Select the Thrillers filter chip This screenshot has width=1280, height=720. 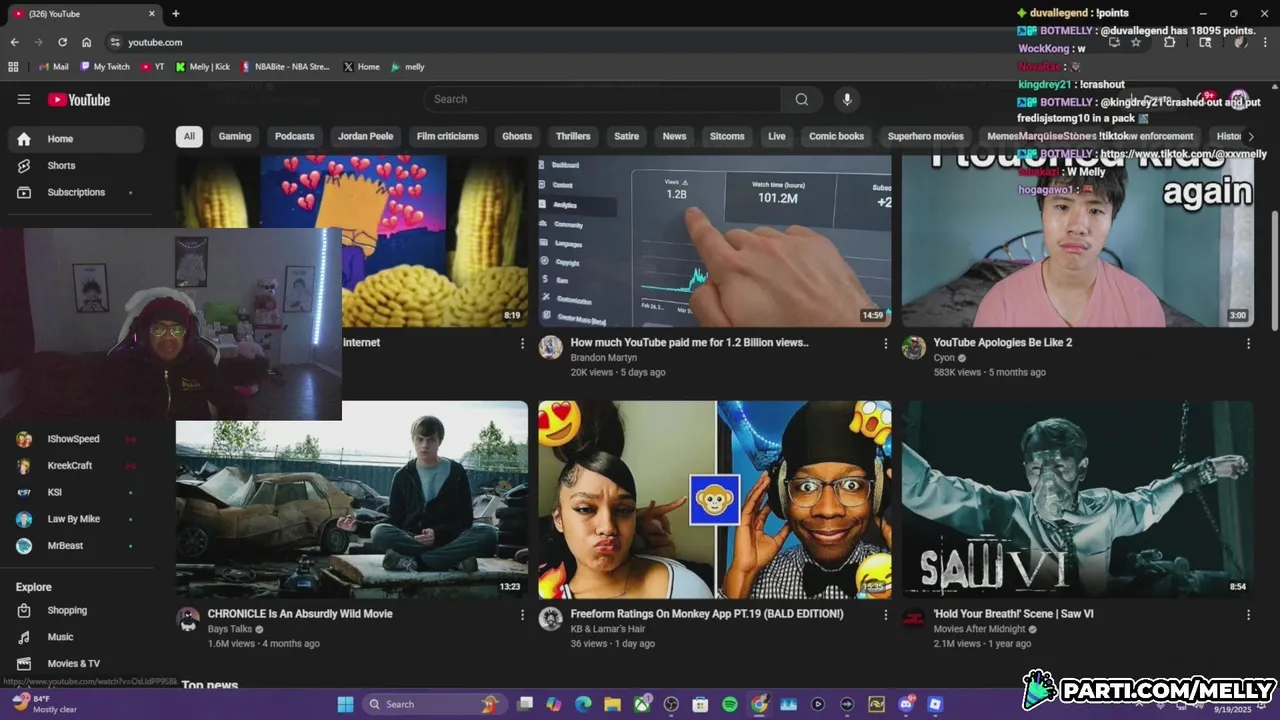tap(573, 136)
